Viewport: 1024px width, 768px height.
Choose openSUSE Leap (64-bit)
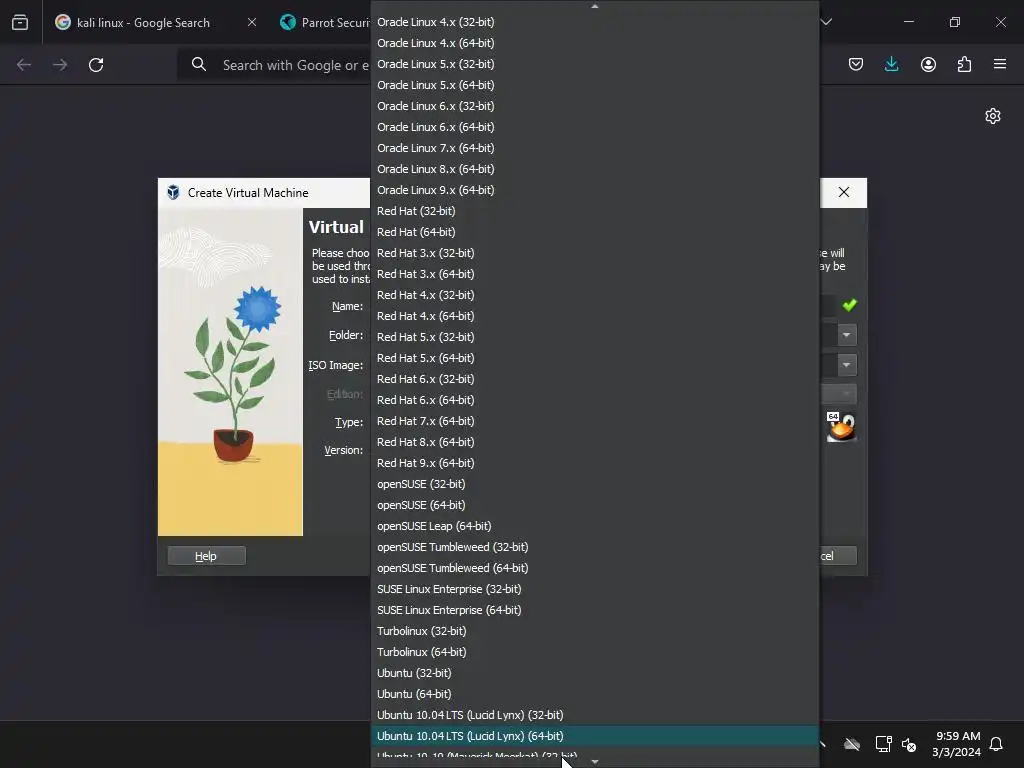coord(594,526)
